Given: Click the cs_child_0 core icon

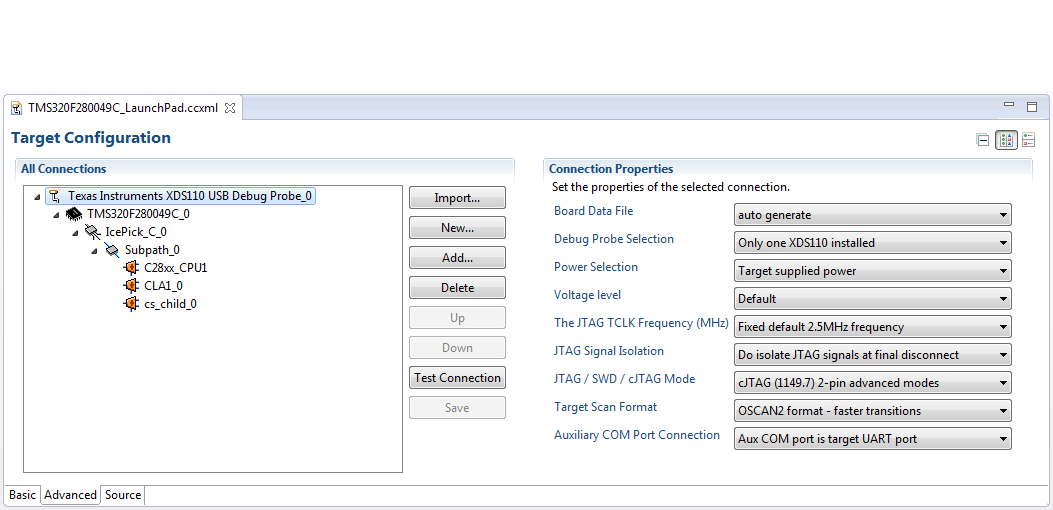Looking at the screenshot, I should pos(131,304).
